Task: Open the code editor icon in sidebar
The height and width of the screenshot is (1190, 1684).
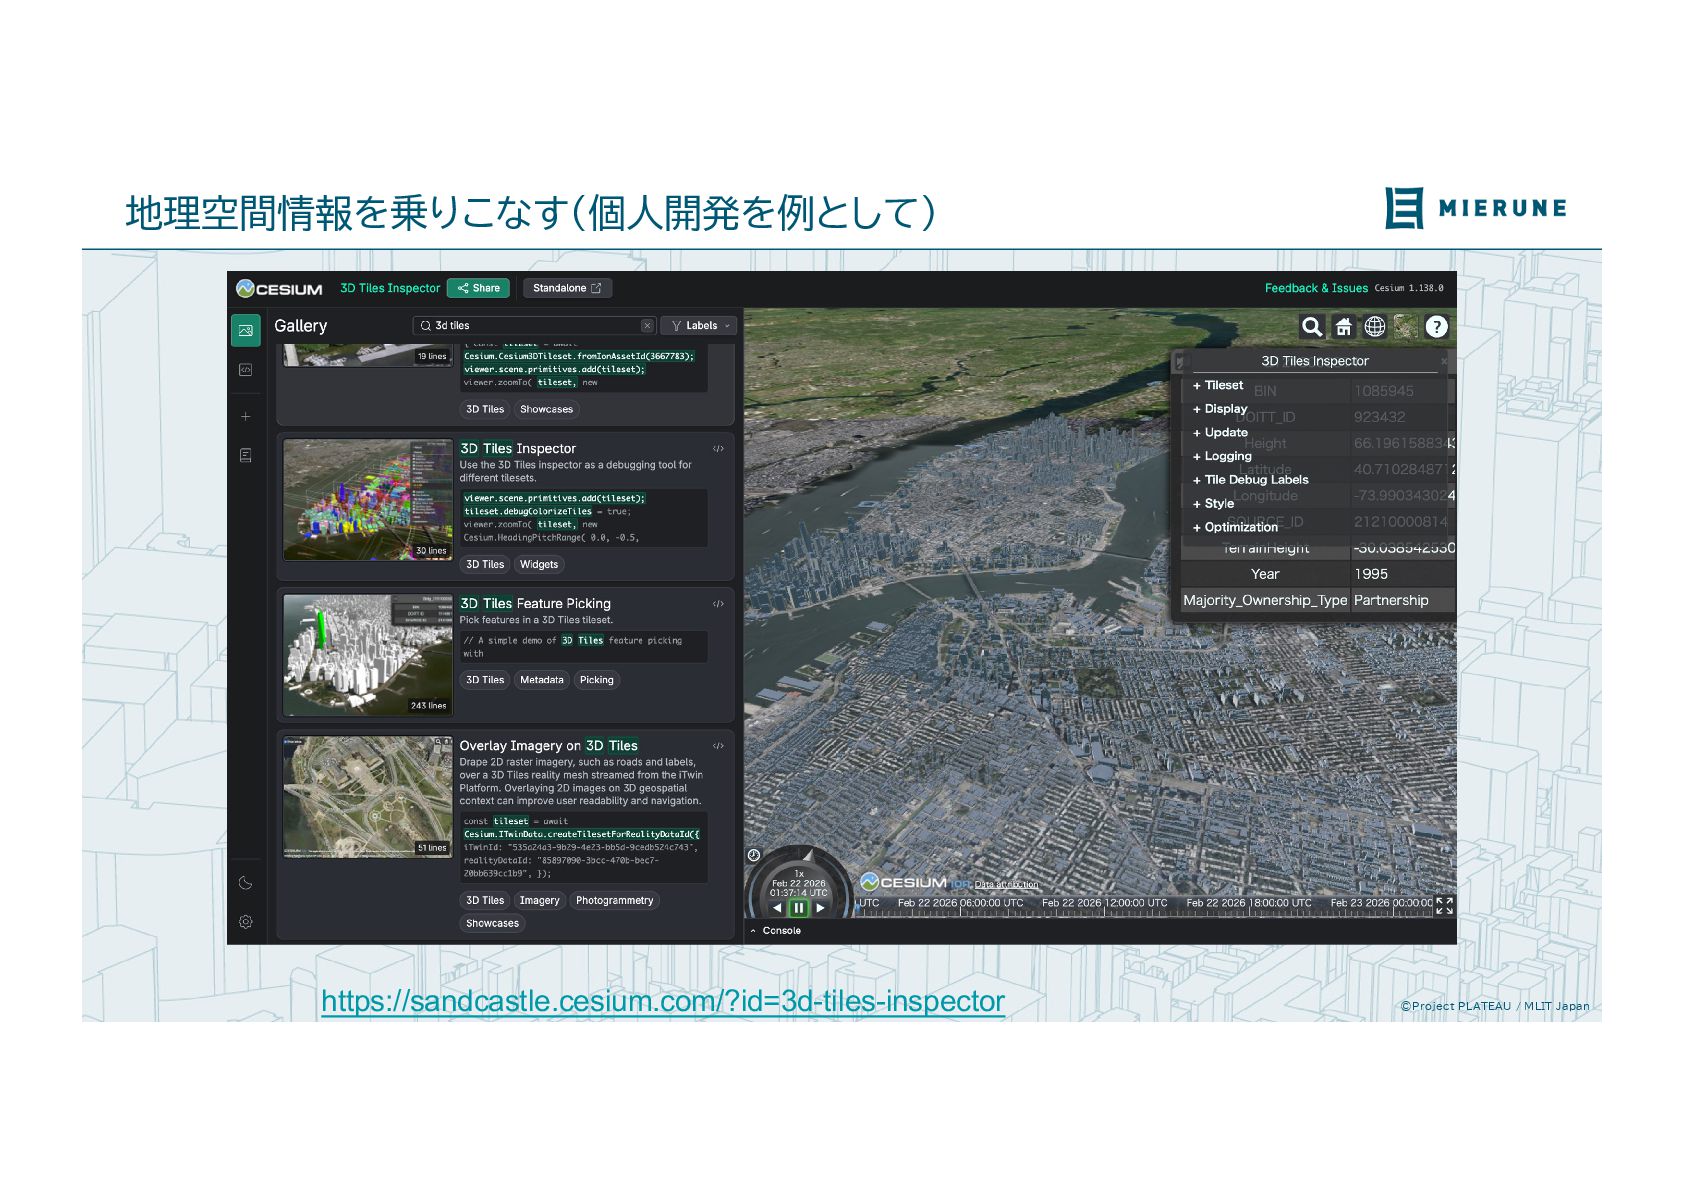Action: [x=246, y=370]
